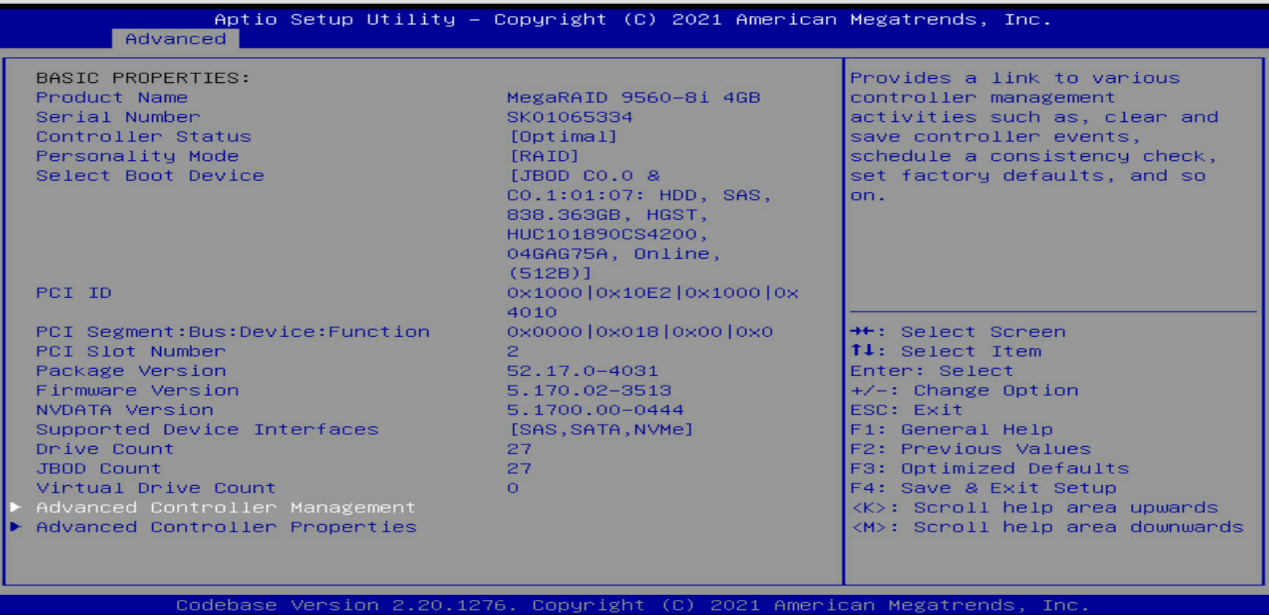Click the F2: Previous Values hint
The image size is (1269, 615).
click(x=971, y=449)
